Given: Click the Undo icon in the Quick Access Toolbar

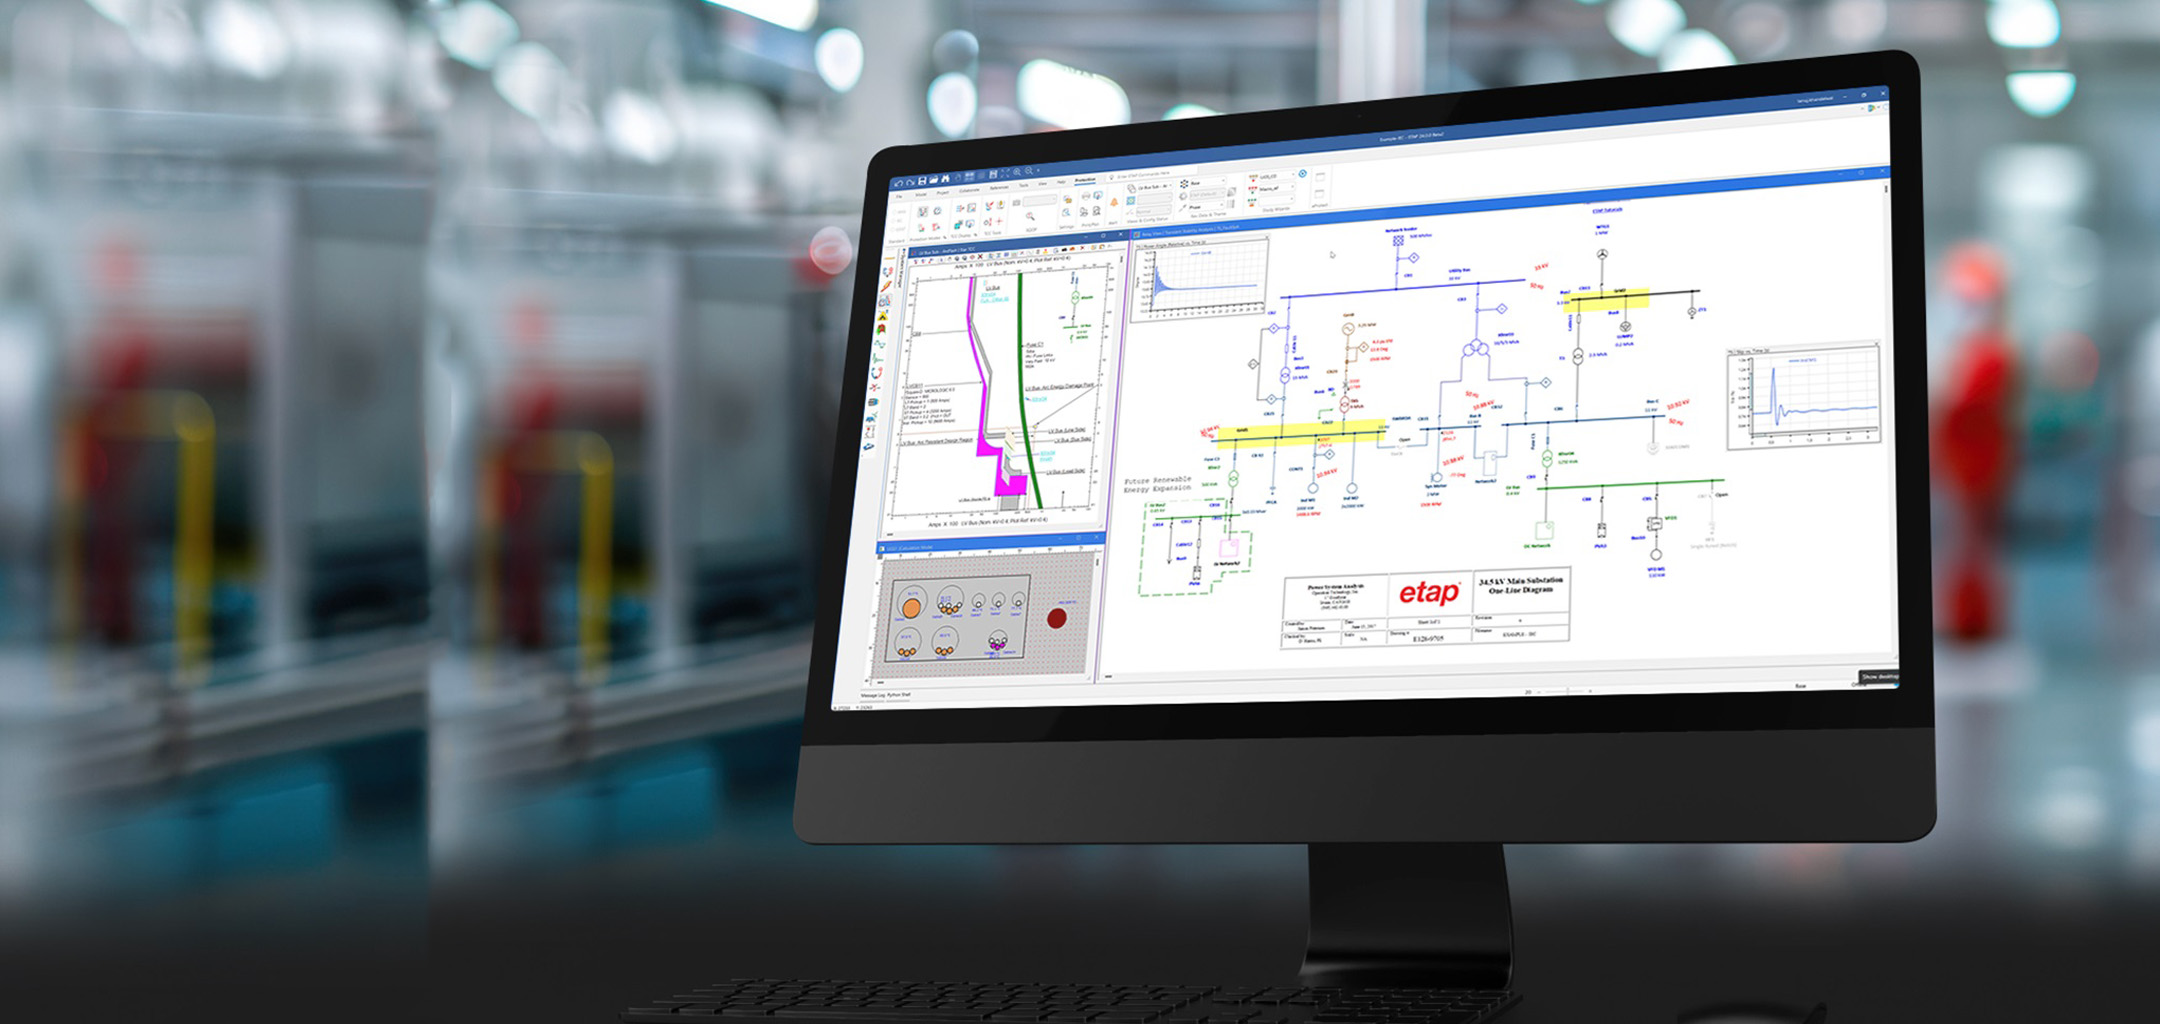Looking at the screenshot, I should click(x=898, y=183).
